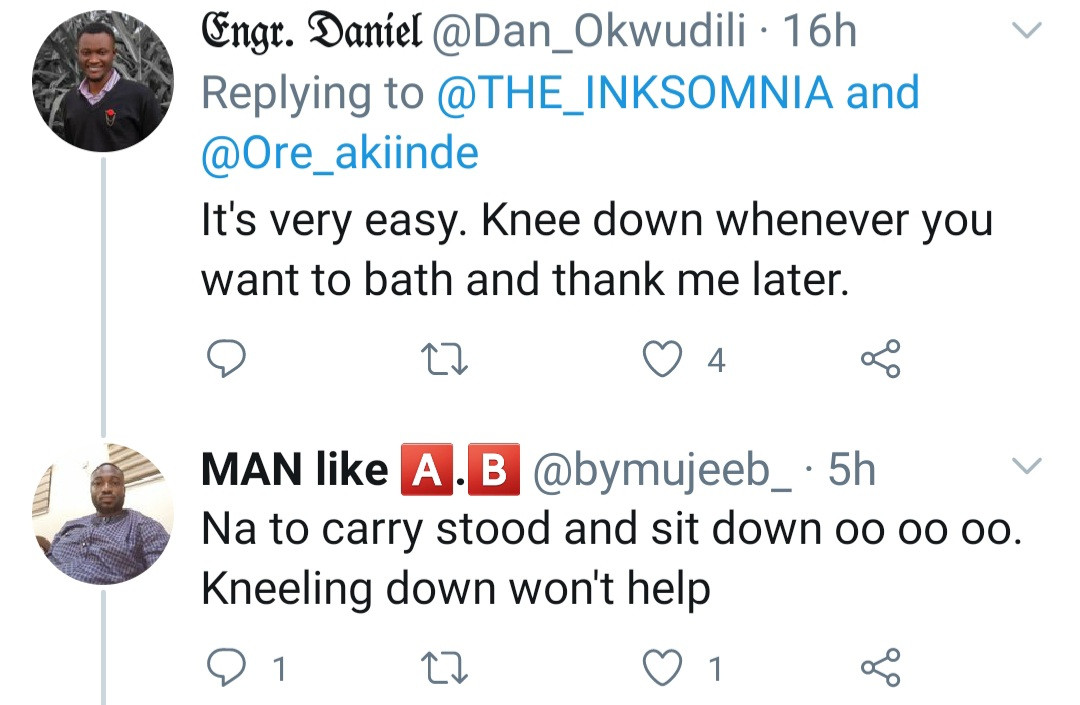Open the Engr. Daniel display name
This screenshot has height=705, width=1080.
(x=309, y=32)
